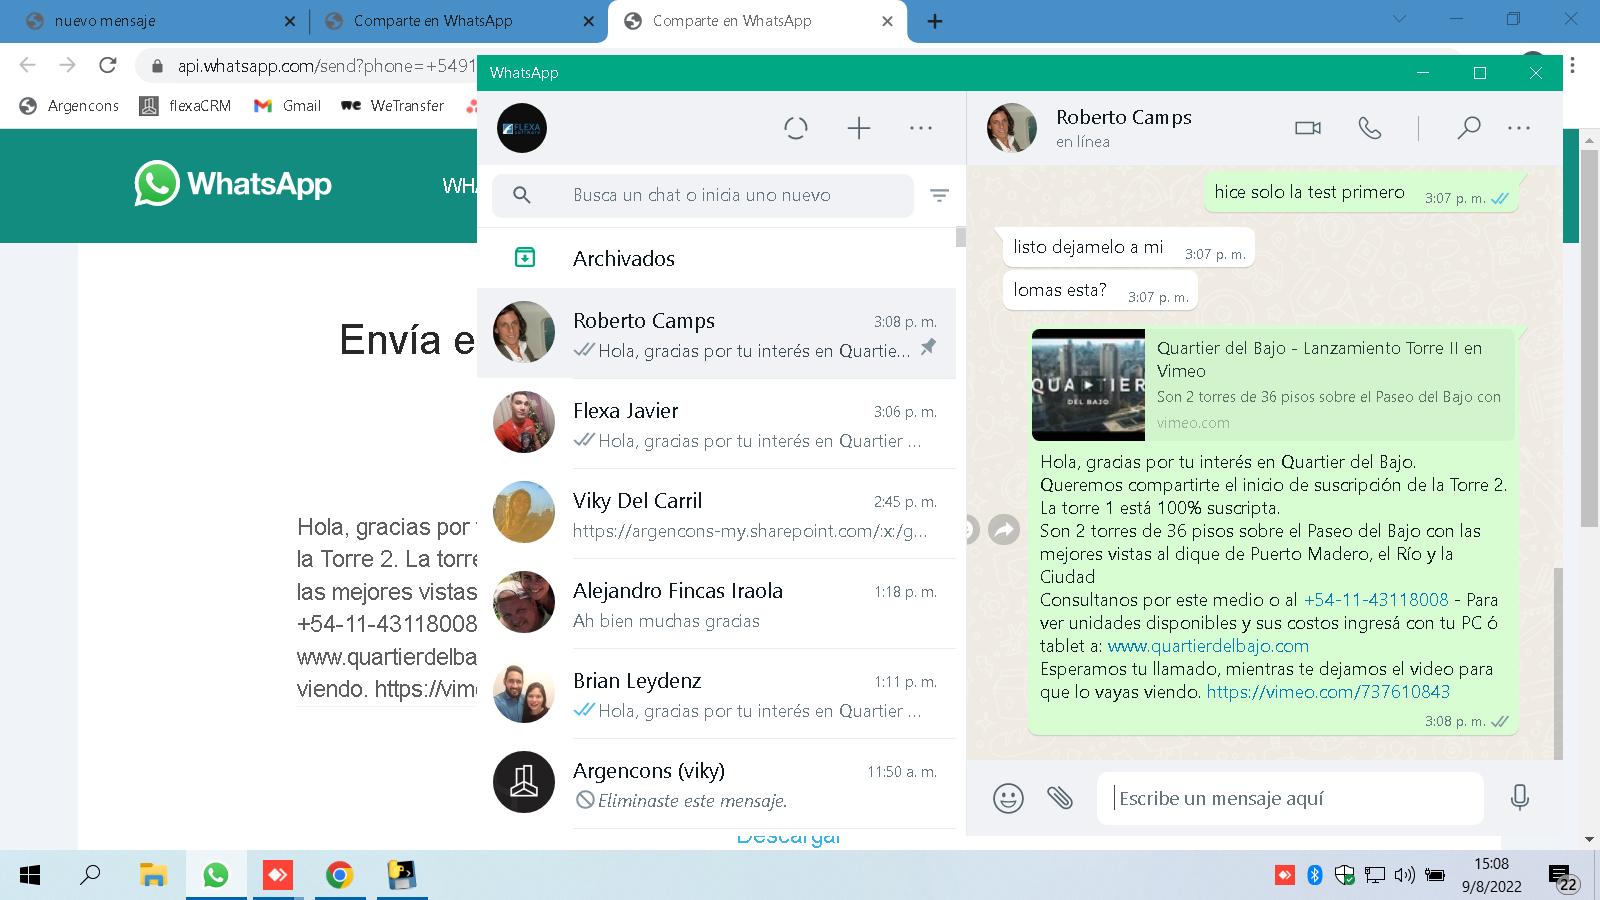Click Chrome page vertical scrollbar
Screen dimensions: 1600x900
click(1589, 340)
